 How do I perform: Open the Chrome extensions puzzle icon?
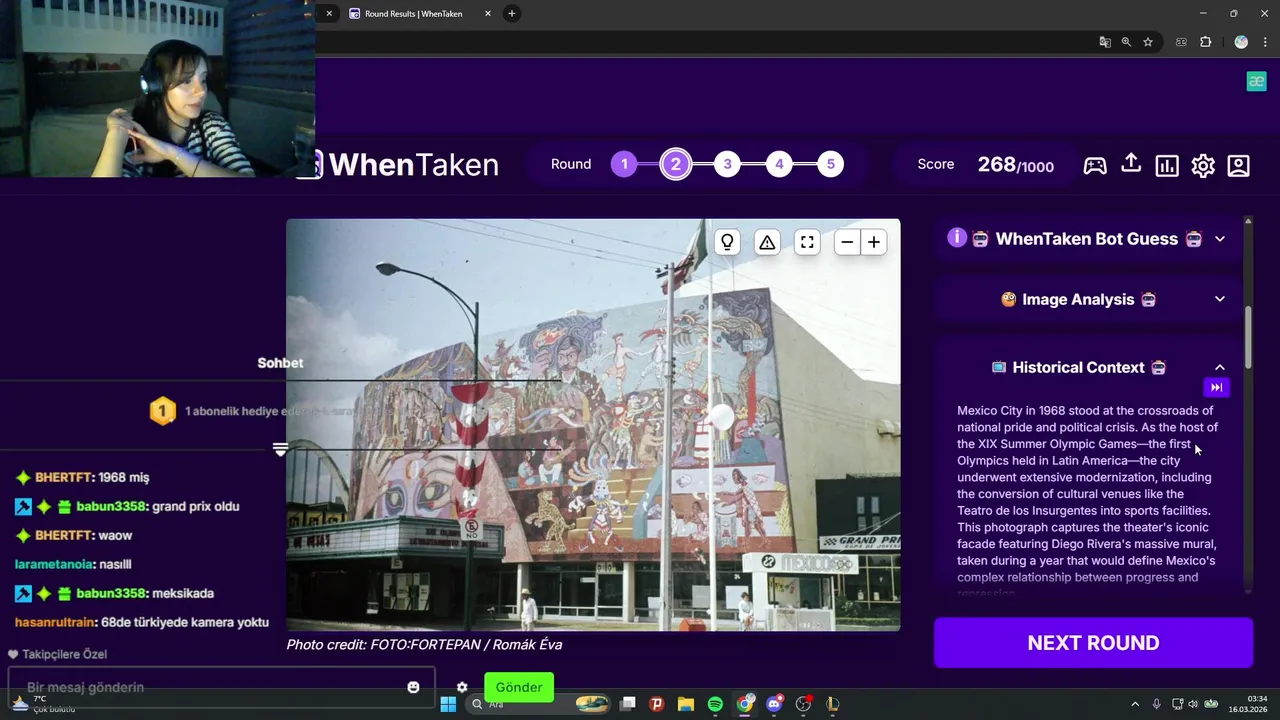coord(1205,42)
